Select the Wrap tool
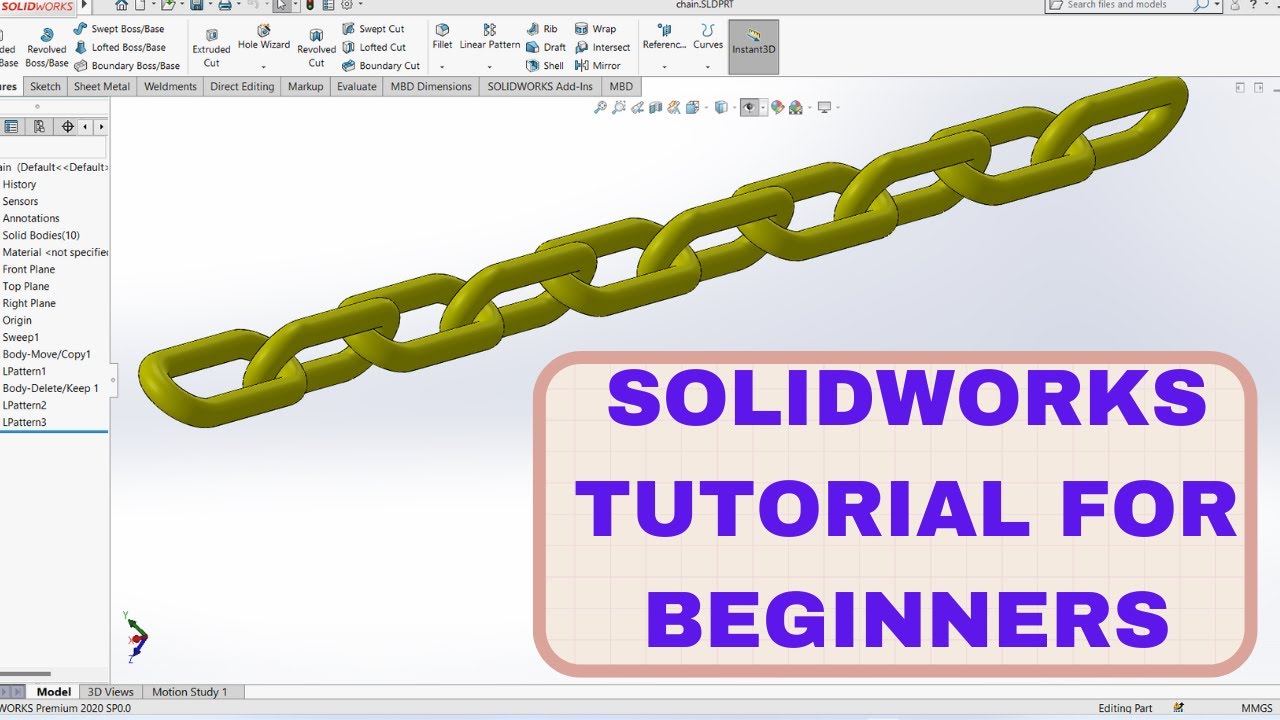Viewport: 1280px width, 720px height. pos(595,29)
